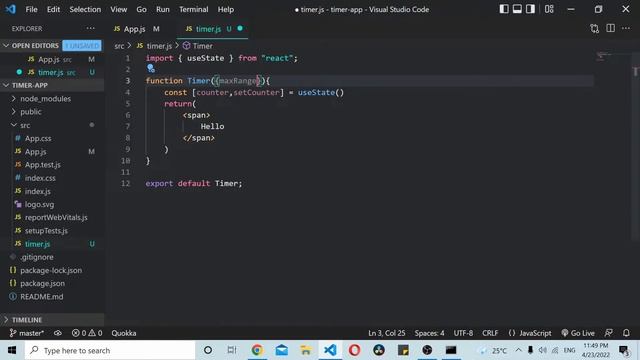Click Quokka in status bar
The width and height of the screenshot is (640, 360).
(124, 333)
